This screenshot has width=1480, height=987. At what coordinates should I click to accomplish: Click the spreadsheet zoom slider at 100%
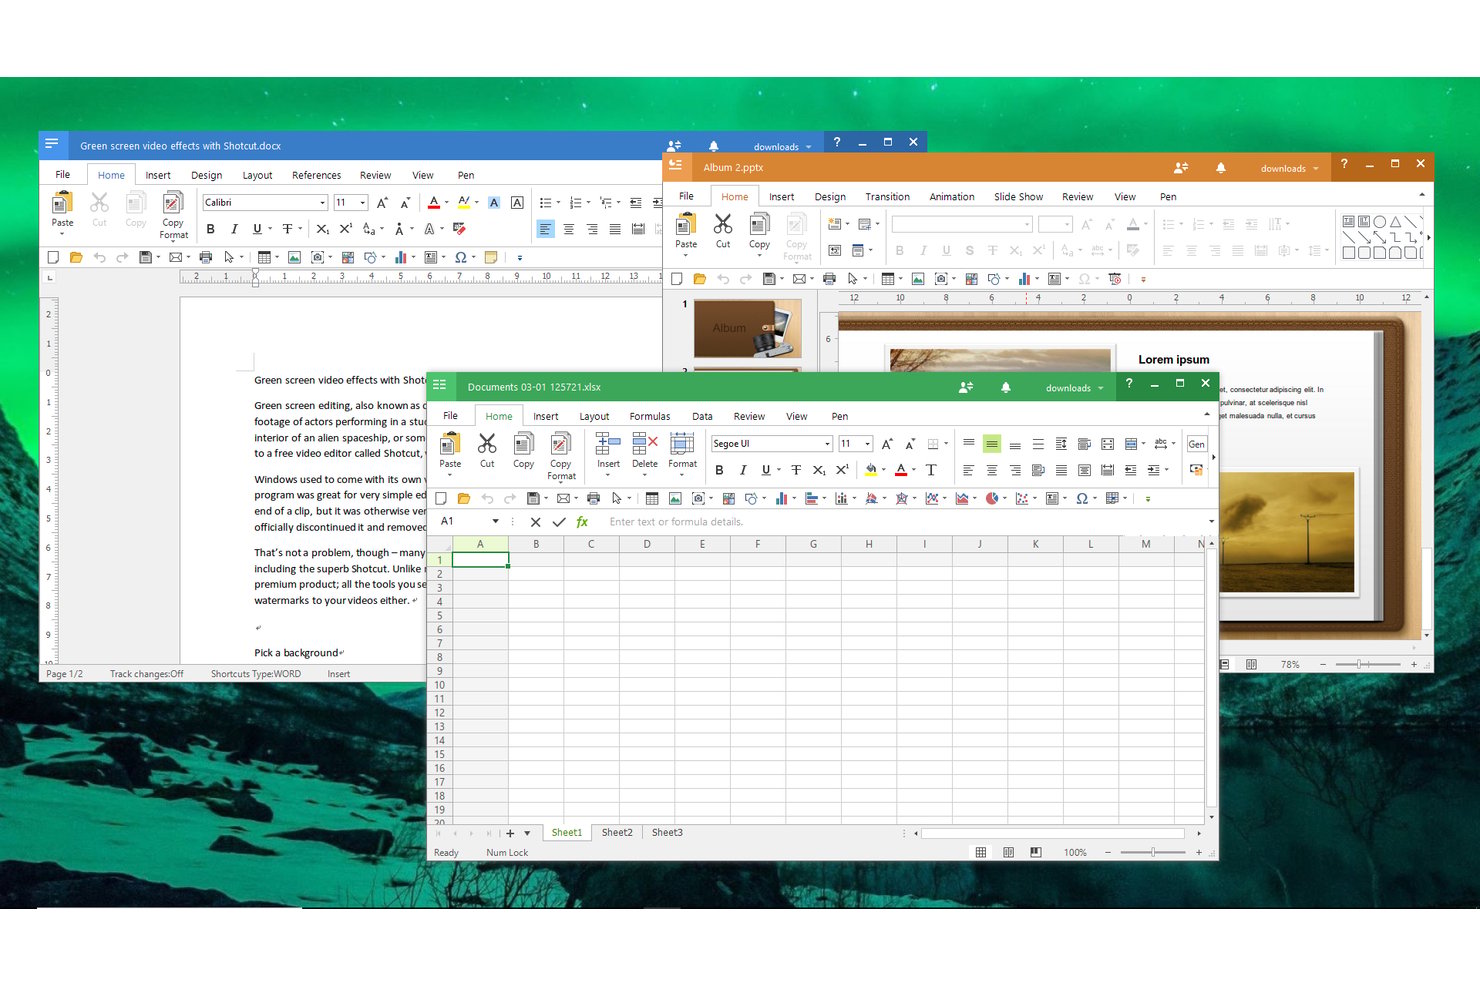pos(1153,852)
